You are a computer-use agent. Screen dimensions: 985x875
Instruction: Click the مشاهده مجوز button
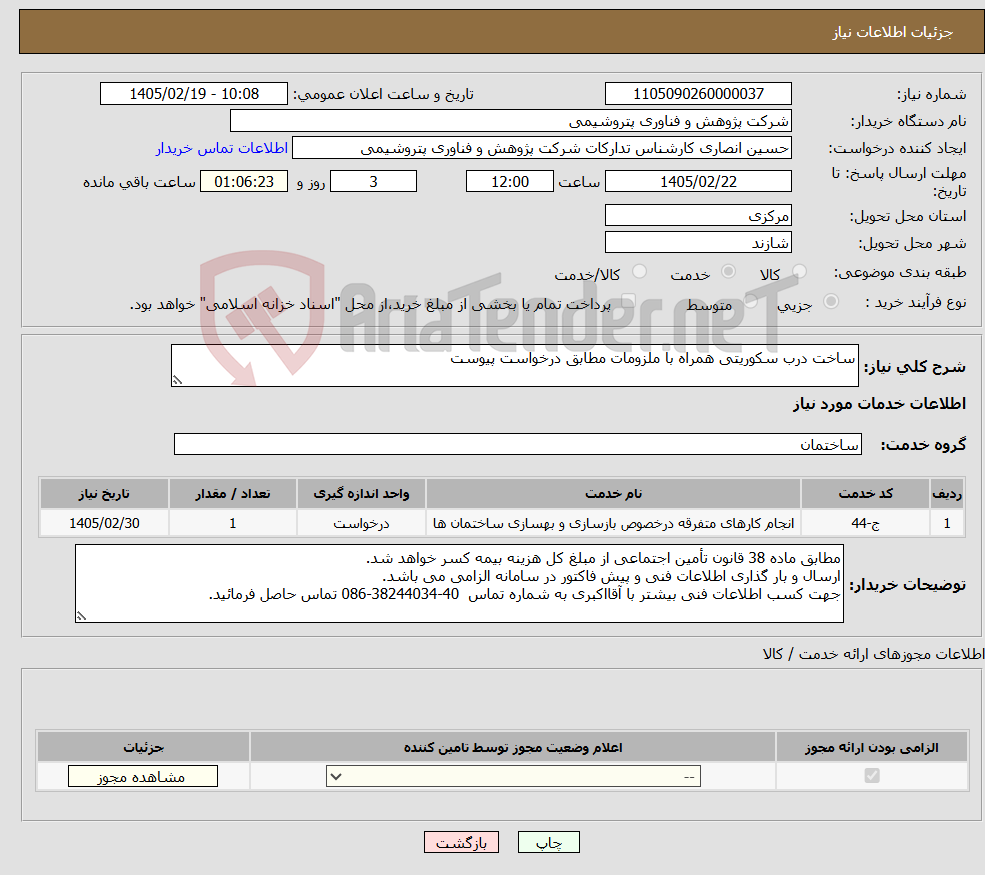coord(143,776)
